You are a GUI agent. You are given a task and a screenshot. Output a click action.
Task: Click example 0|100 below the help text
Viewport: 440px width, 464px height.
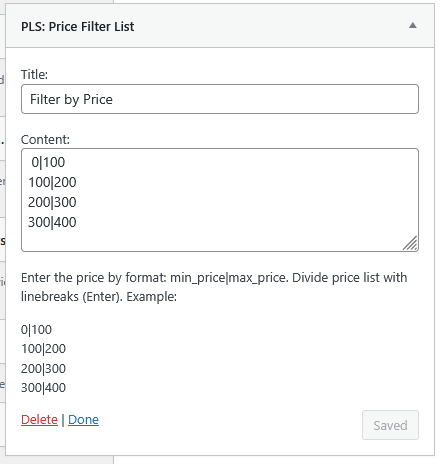pos(36,330)
